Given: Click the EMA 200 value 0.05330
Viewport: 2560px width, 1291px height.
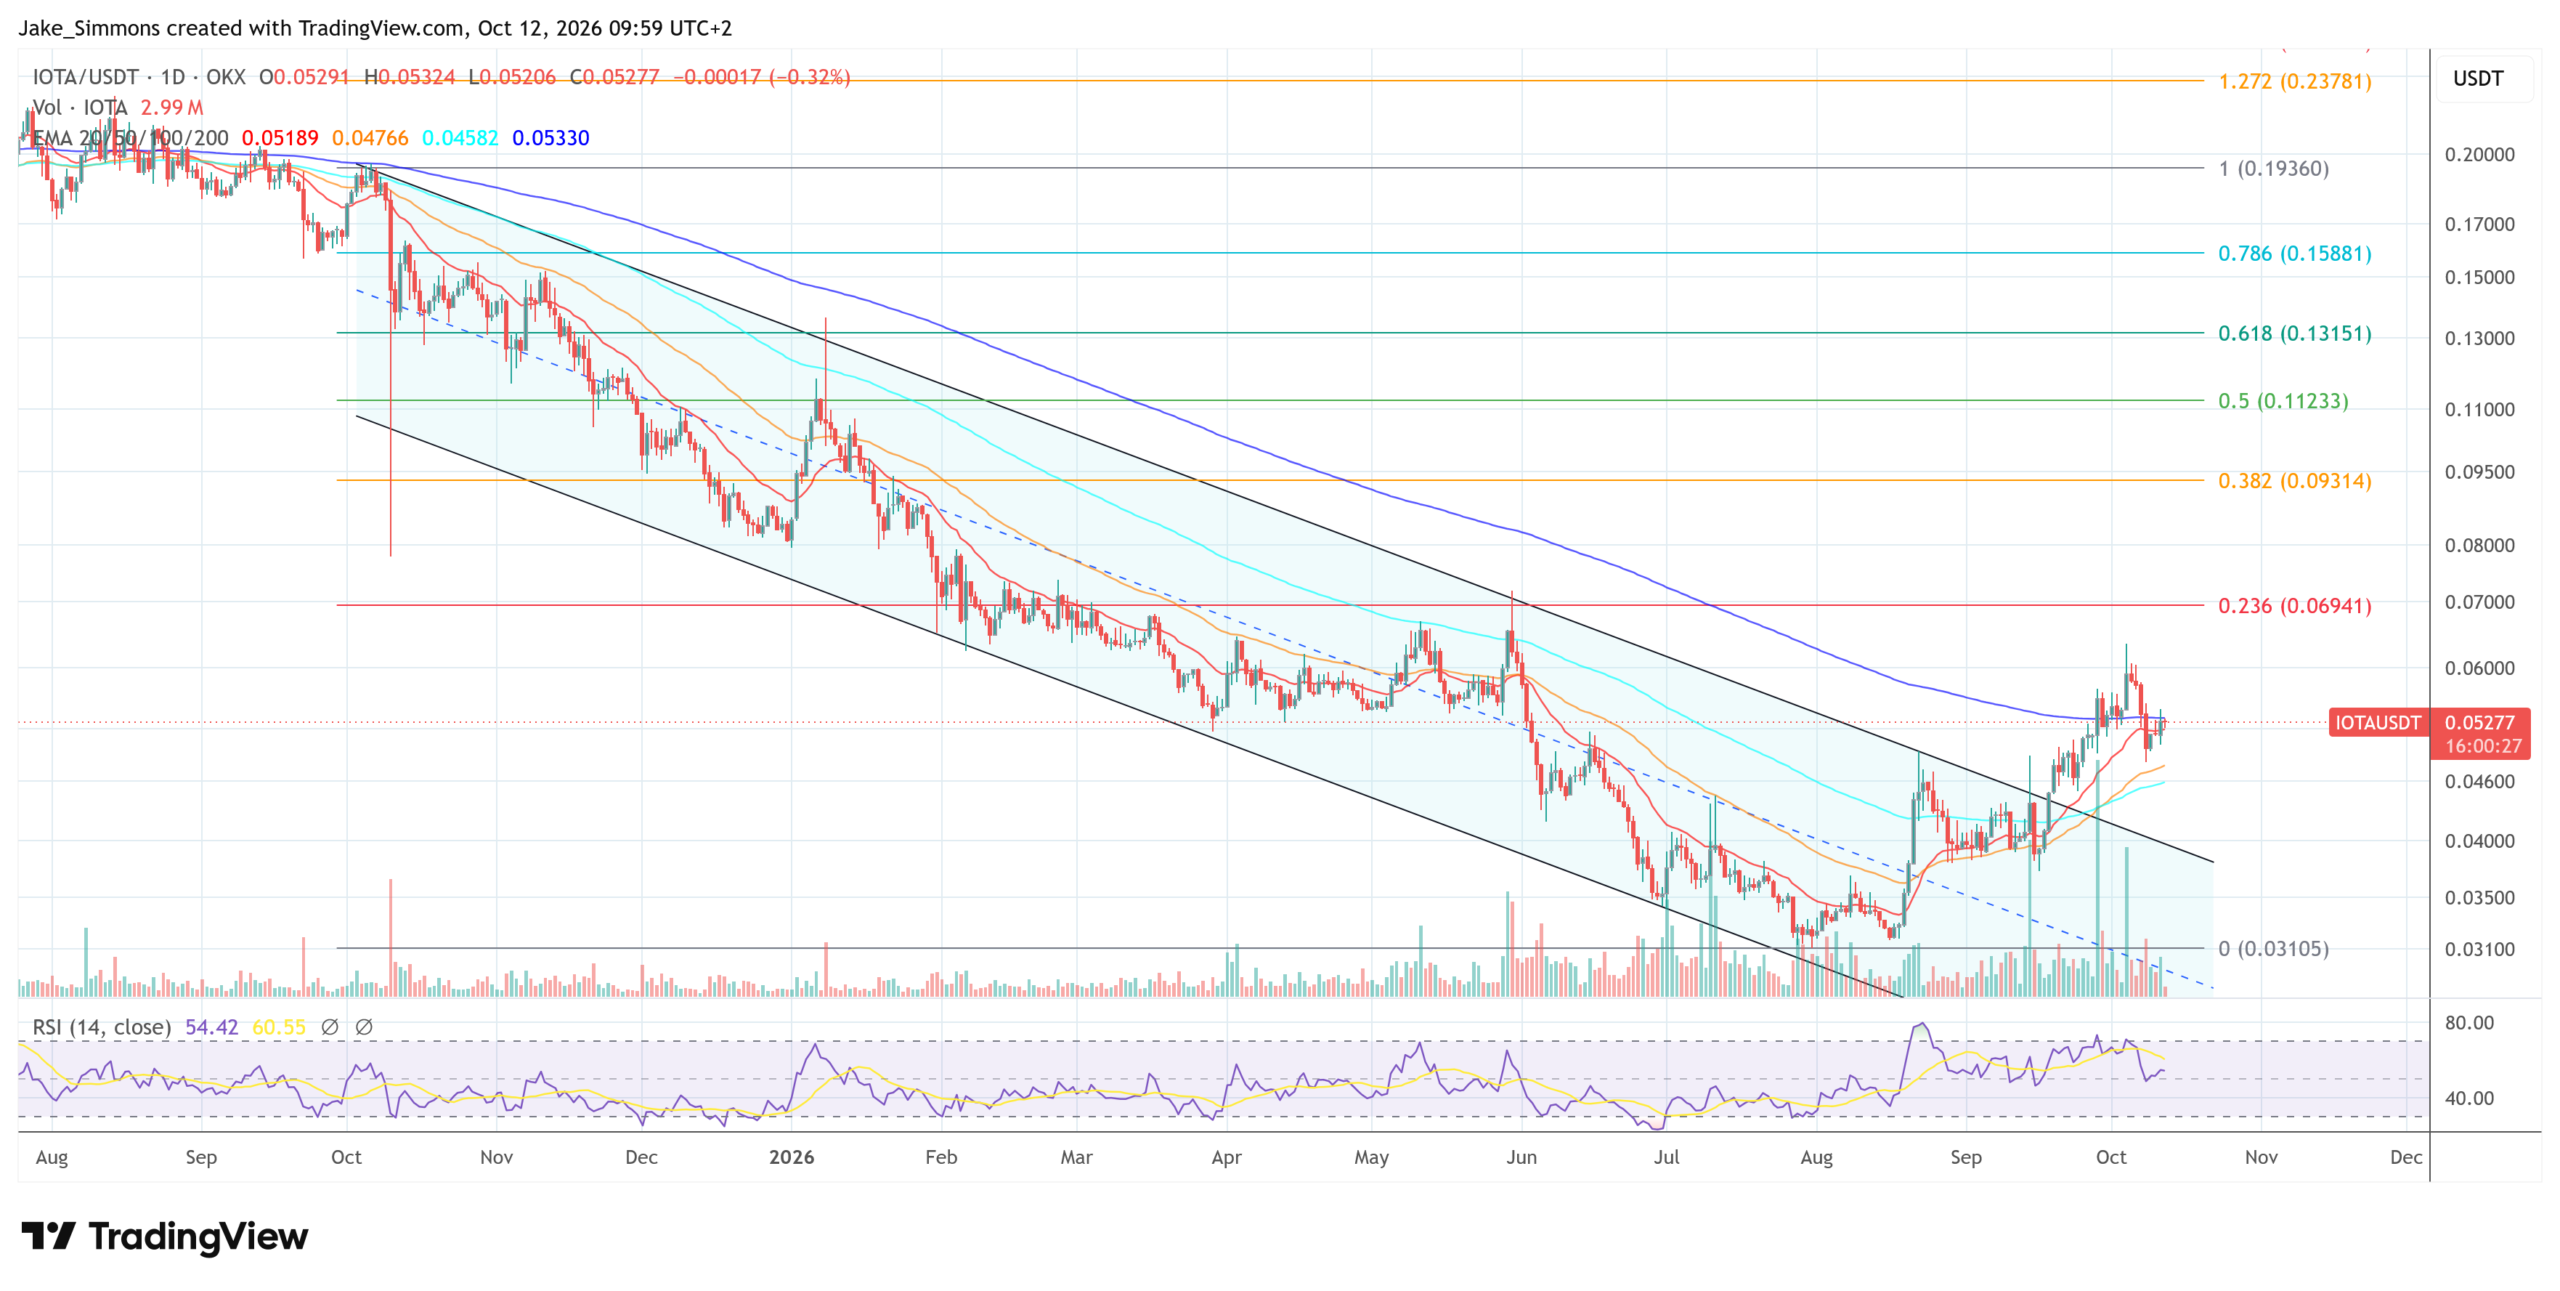Looking at the screenshot, I should (x=551, y=138).
